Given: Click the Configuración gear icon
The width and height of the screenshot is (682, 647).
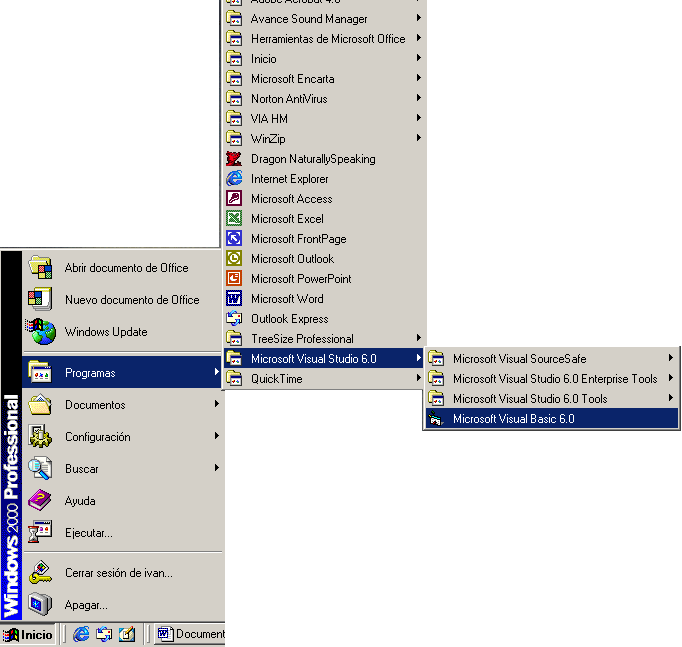Looking at the screenshot, I should 40,437.
